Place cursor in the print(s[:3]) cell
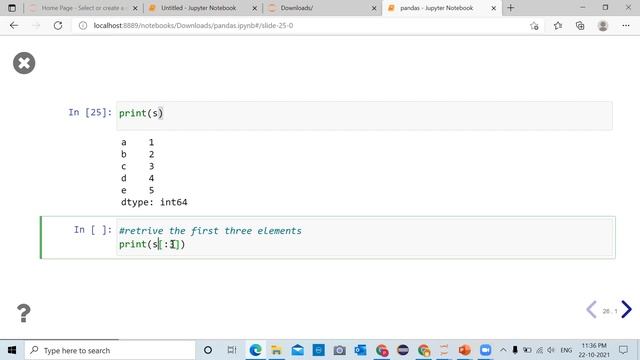Screen dimensions: 640x360 364,237
